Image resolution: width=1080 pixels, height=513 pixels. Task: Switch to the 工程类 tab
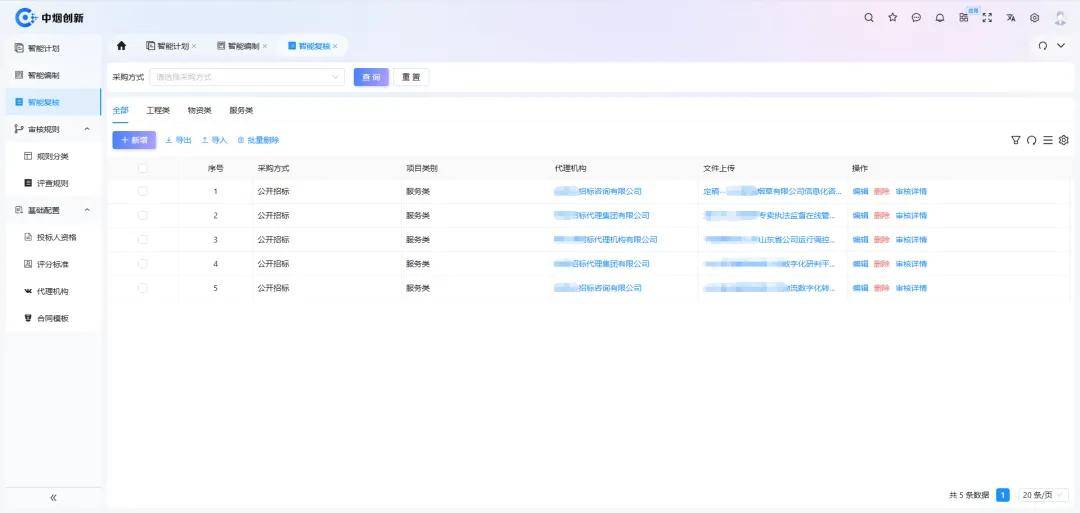(158, 110)
